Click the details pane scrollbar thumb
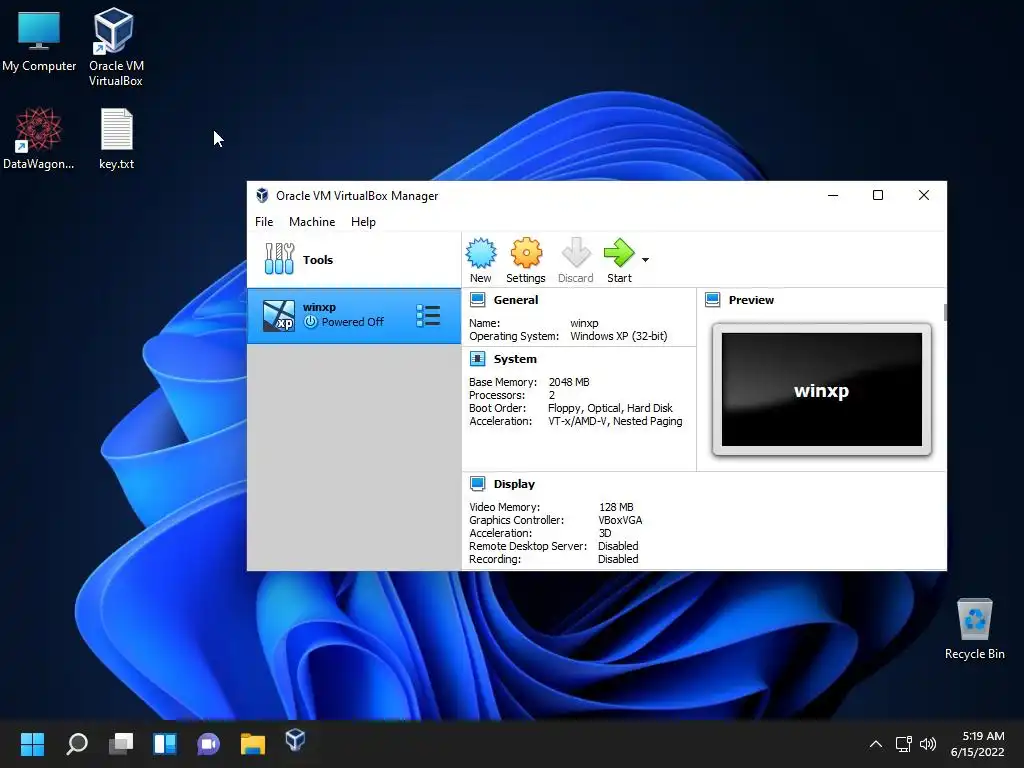Screen dimensions: 1024x768 [944, 313]
